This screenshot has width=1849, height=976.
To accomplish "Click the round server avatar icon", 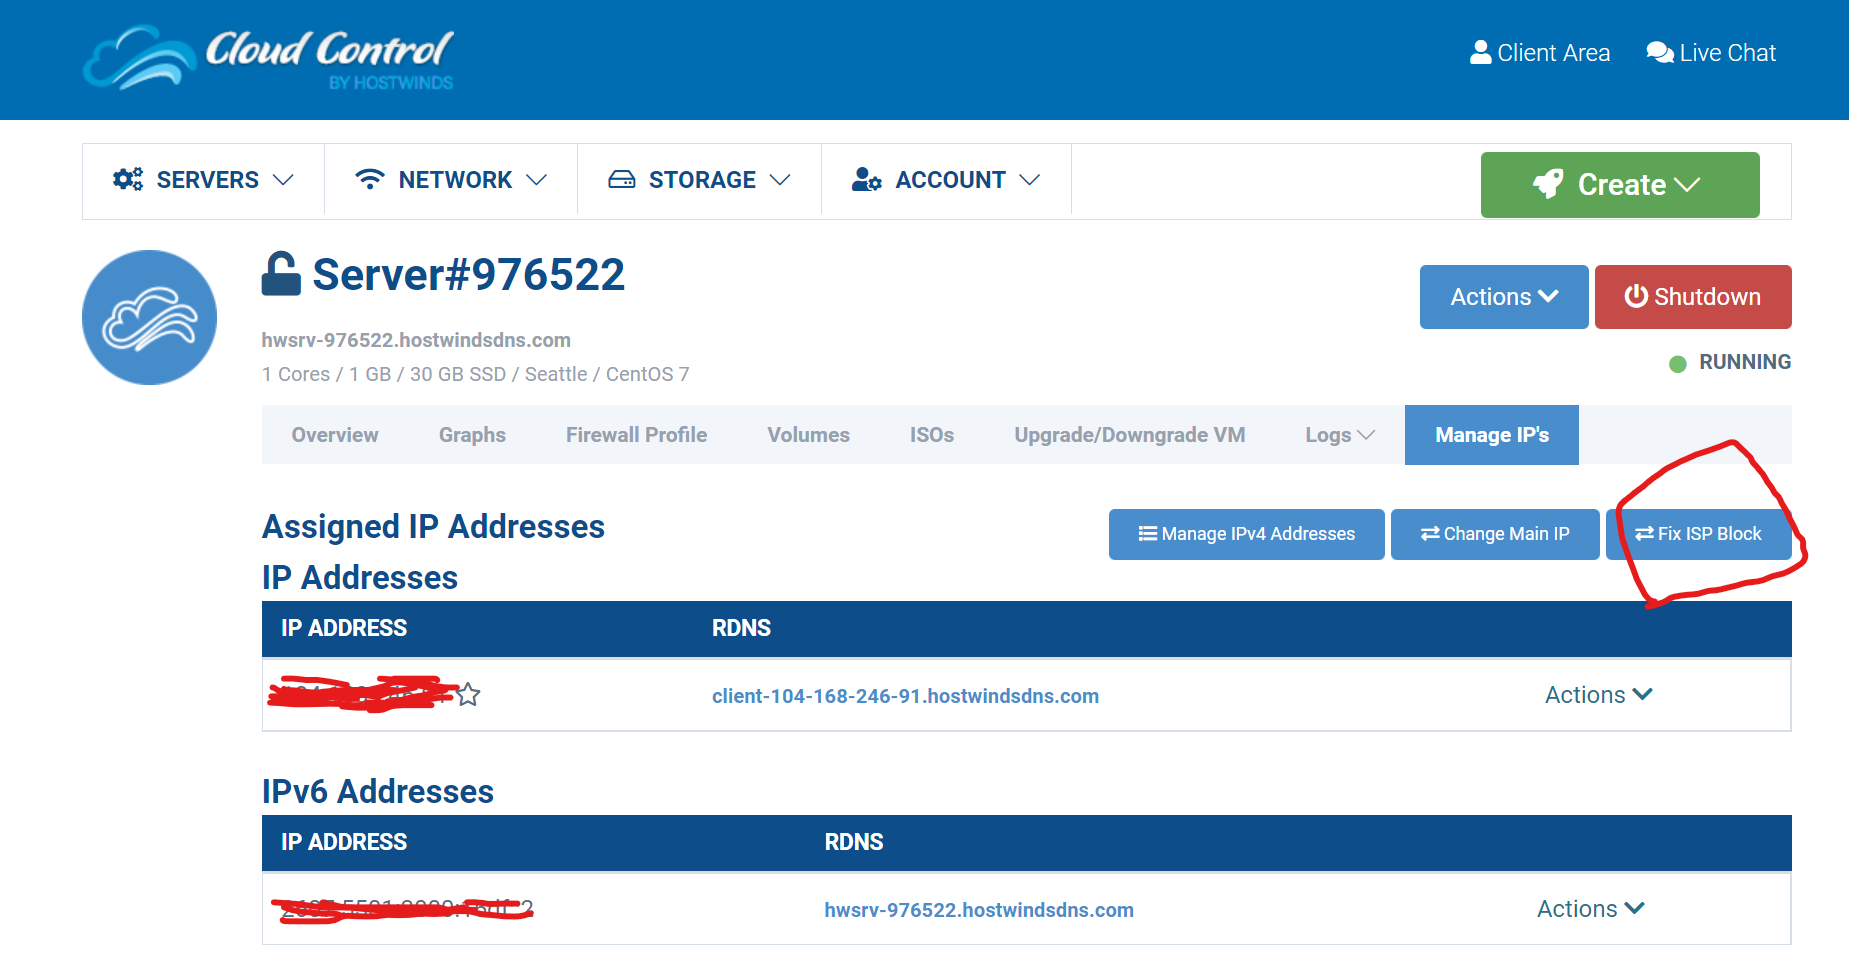I will (149, 317).
